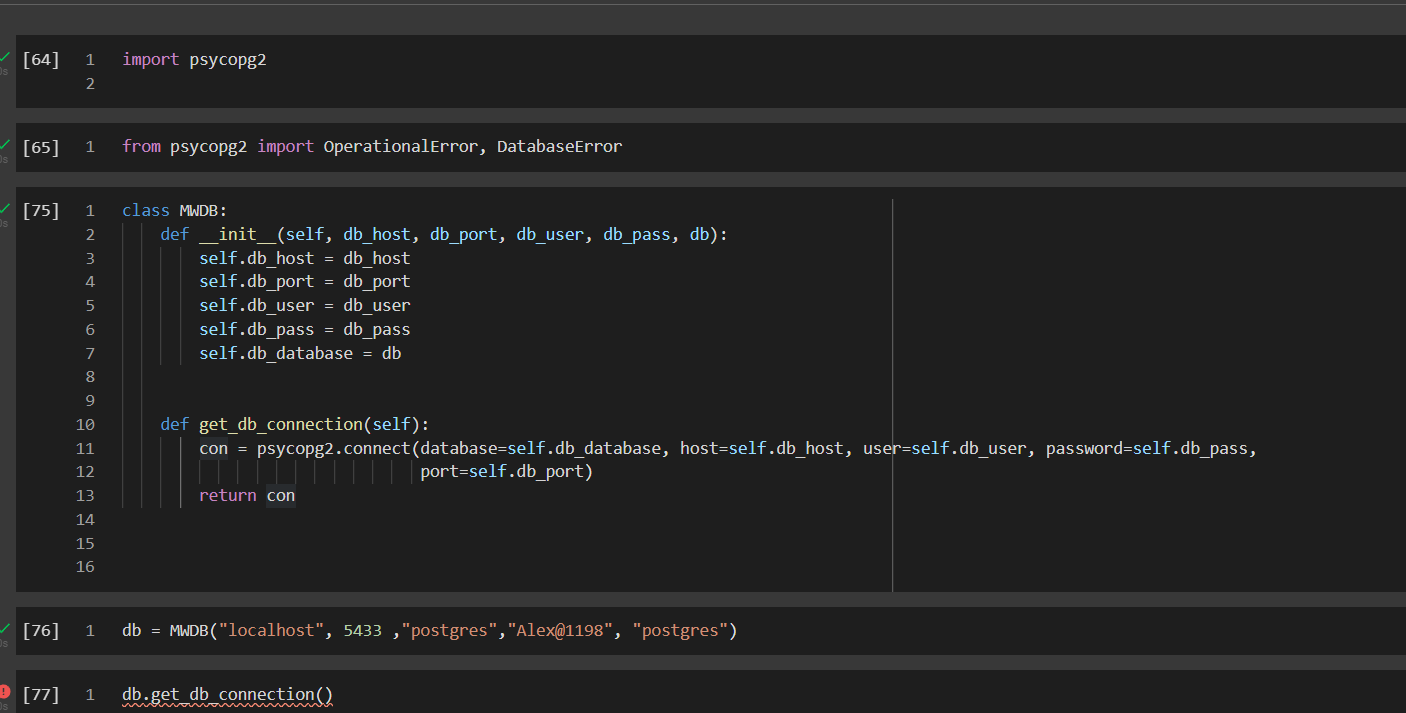Click the underlined db.get_db_connection() call
Screen dimensions: 1406x713
click(x=227, y=695)
